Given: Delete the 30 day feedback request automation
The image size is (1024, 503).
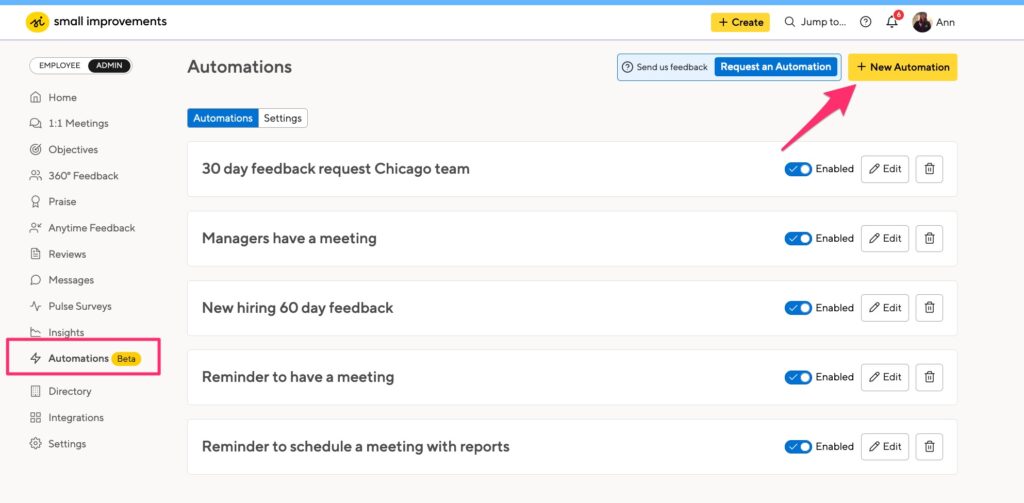Looking at the screenshot, I should point(929,169).
